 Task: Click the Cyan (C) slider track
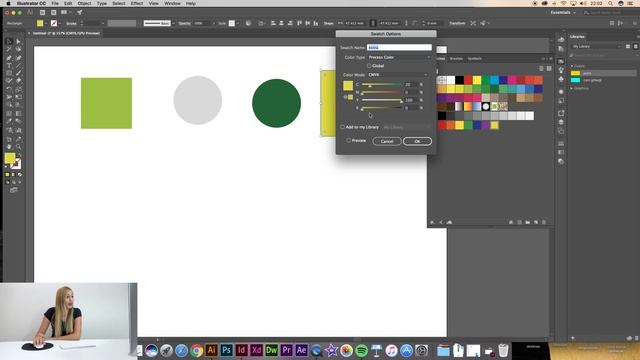[x=382, y=84]
